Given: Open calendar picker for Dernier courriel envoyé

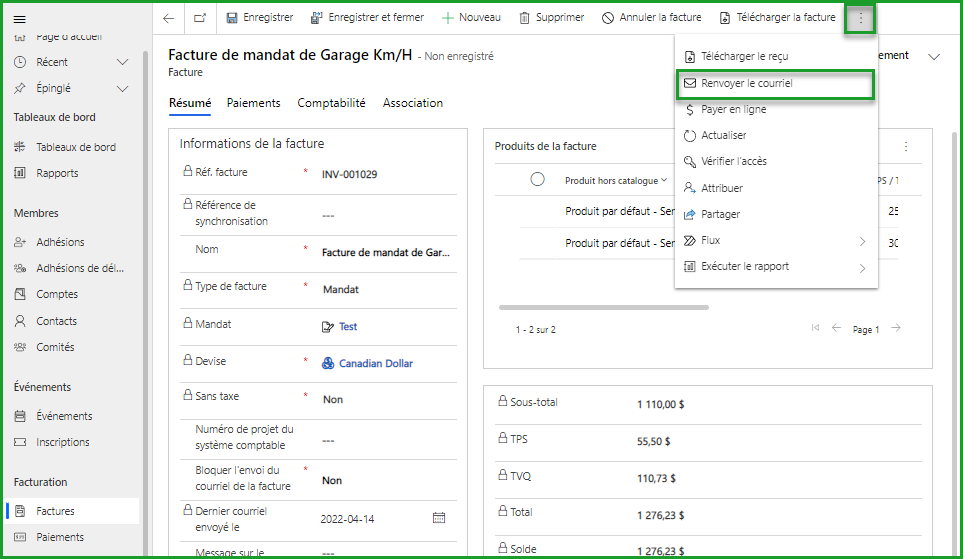Looking at the screenshot, I should coord(438,518).
